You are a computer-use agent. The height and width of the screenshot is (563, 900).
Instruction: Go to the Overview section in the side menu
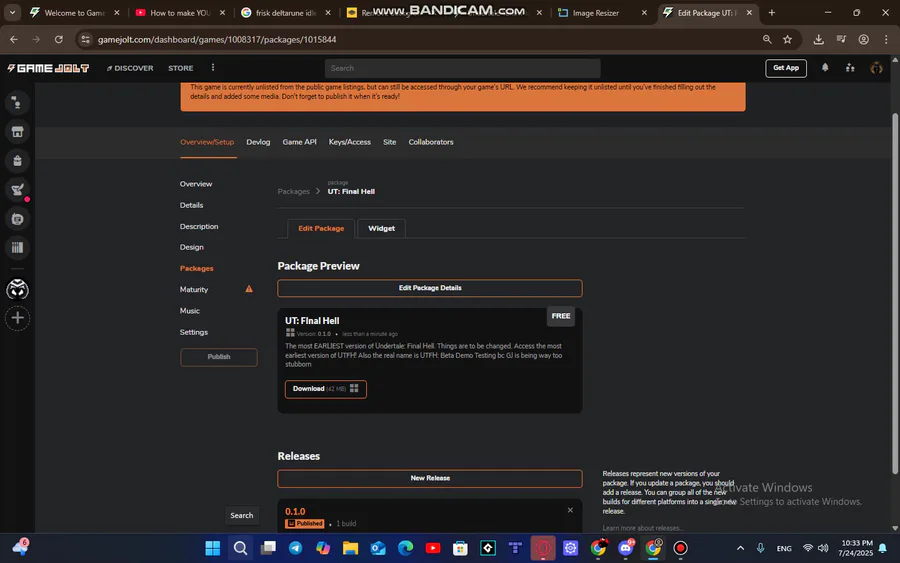click(x=196, y=184)
